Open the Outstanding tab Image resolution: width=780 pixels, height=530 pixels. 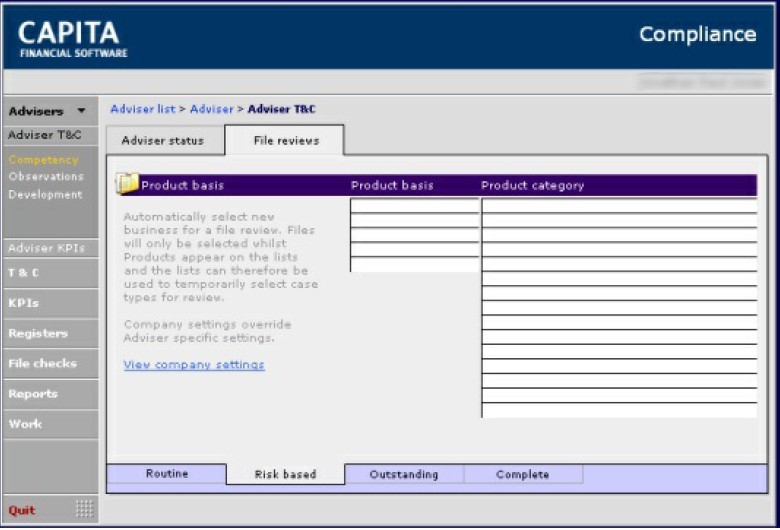pyautogui.click(x=404, y=475)
